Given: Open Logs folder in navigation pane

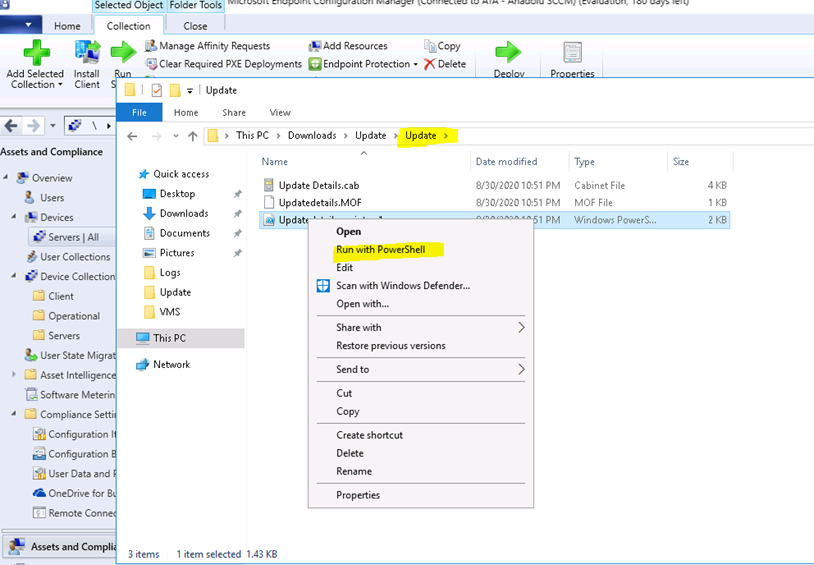Looking at the screenshot, I should point(170,273).
